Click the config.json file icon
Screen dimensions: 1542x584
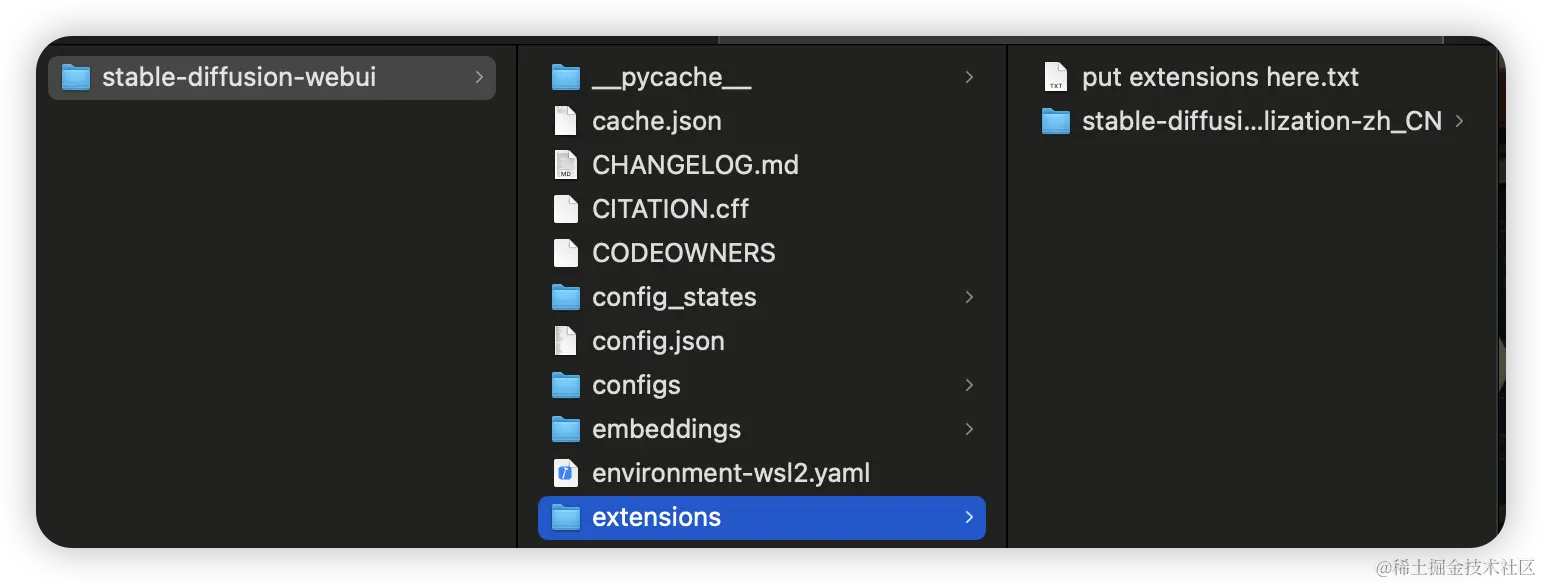click(x=566, y=341)
